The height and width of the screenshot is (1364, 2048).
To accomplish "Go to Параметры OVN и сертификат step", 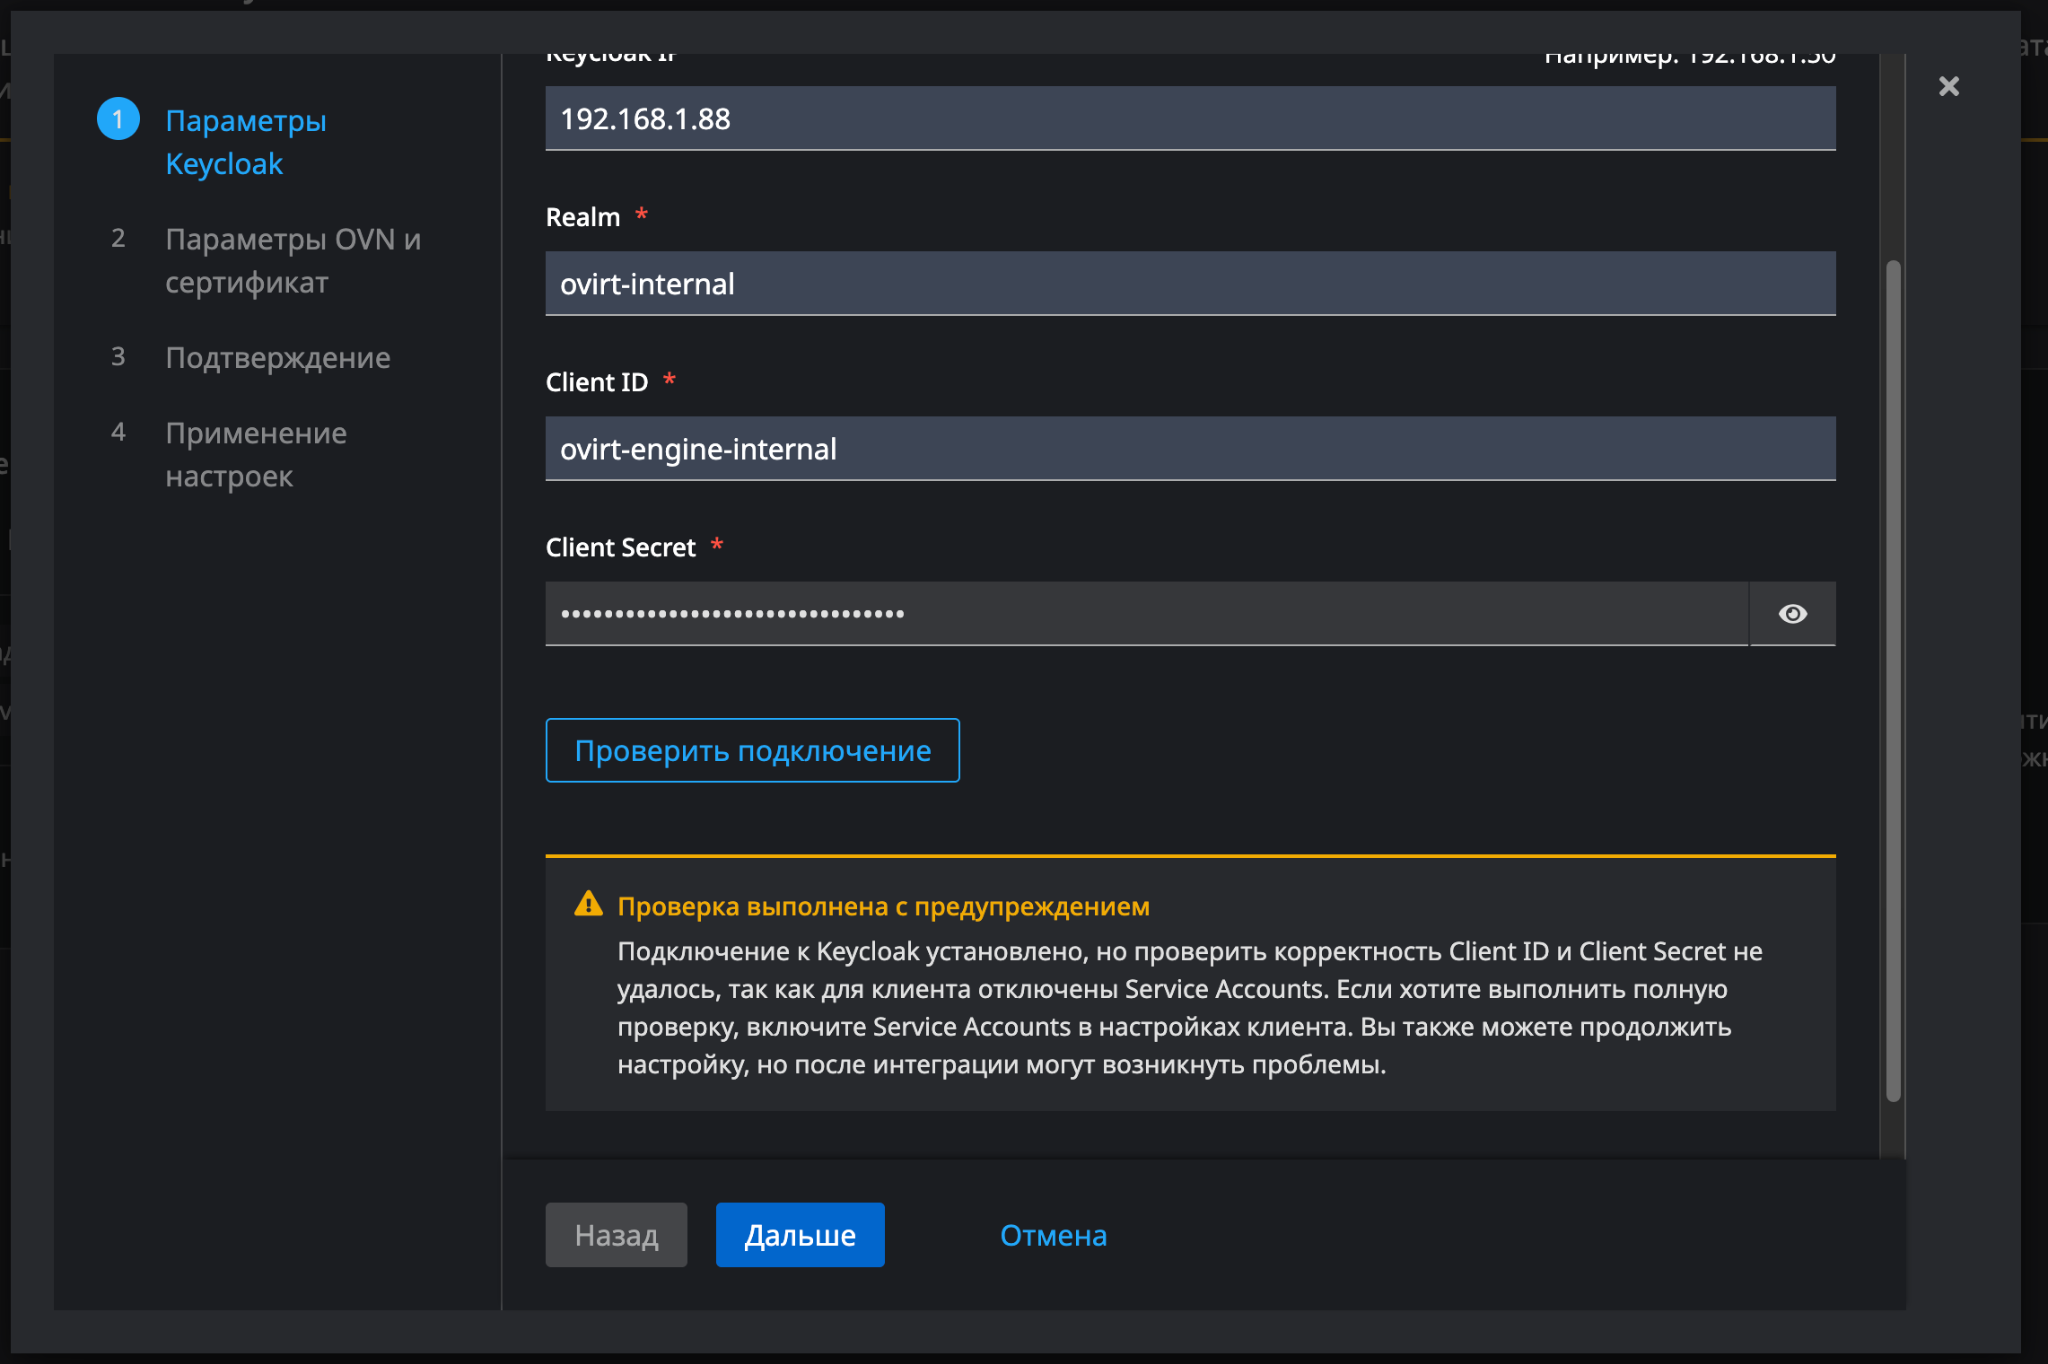I will (292, 261).
